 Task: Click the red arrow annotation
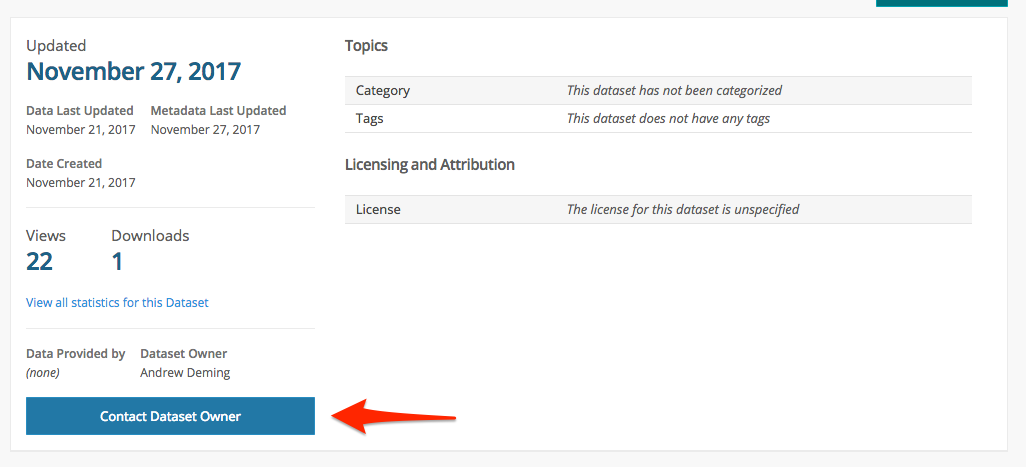pyautogui.click(x=393, y=417)
